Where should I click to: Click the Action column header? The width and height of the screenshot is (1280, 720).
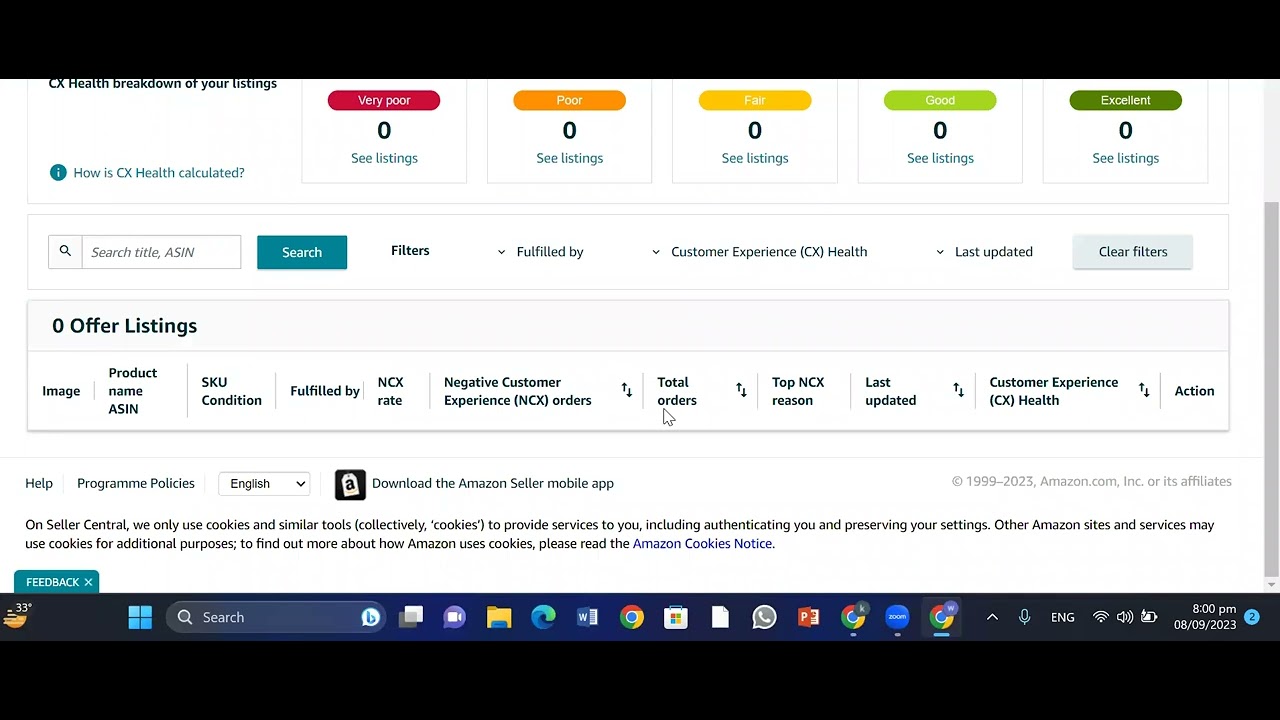[x=1194, y=391]
